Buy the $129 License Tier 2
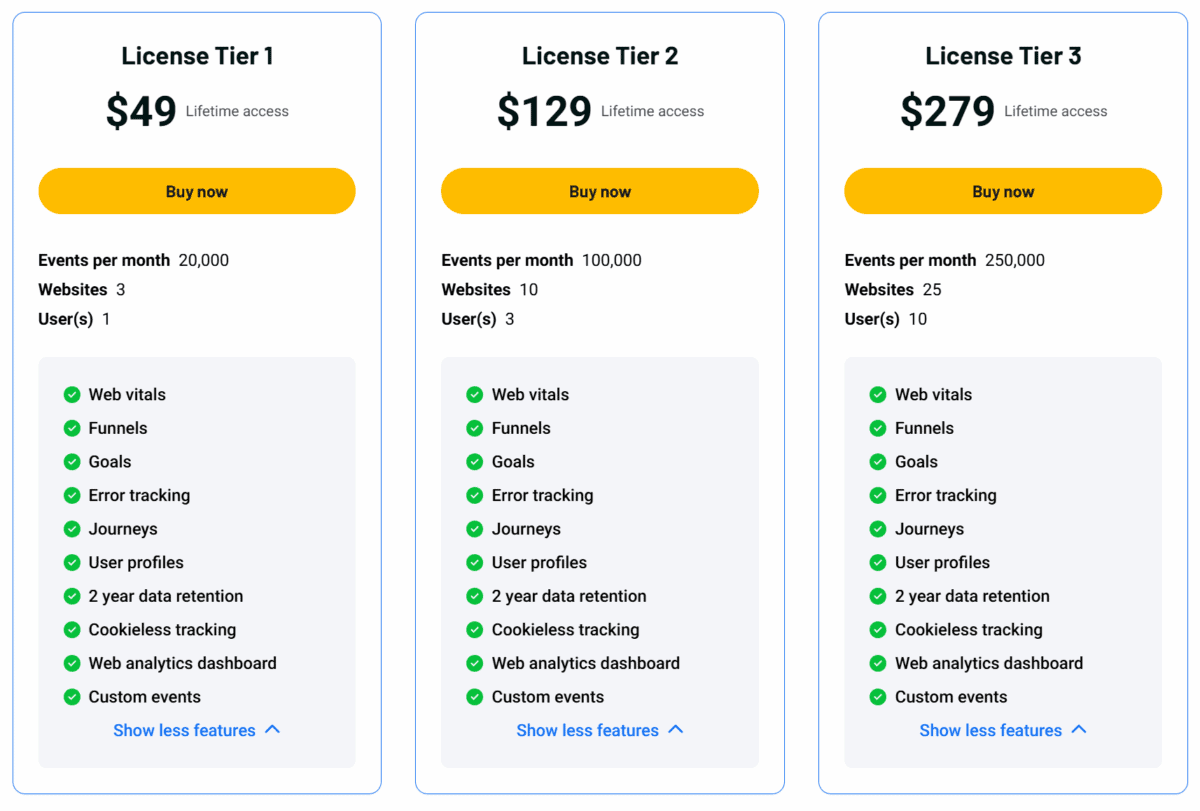1200x811 pixels. point(600,191)
